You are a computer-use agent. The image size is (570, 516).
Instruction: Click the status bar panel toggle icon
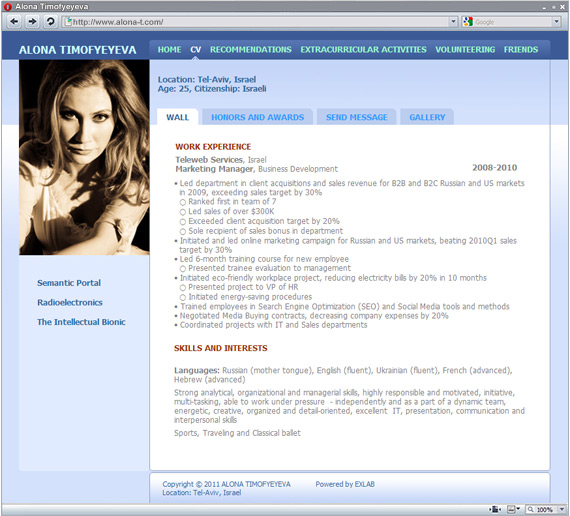pos(495,509)
